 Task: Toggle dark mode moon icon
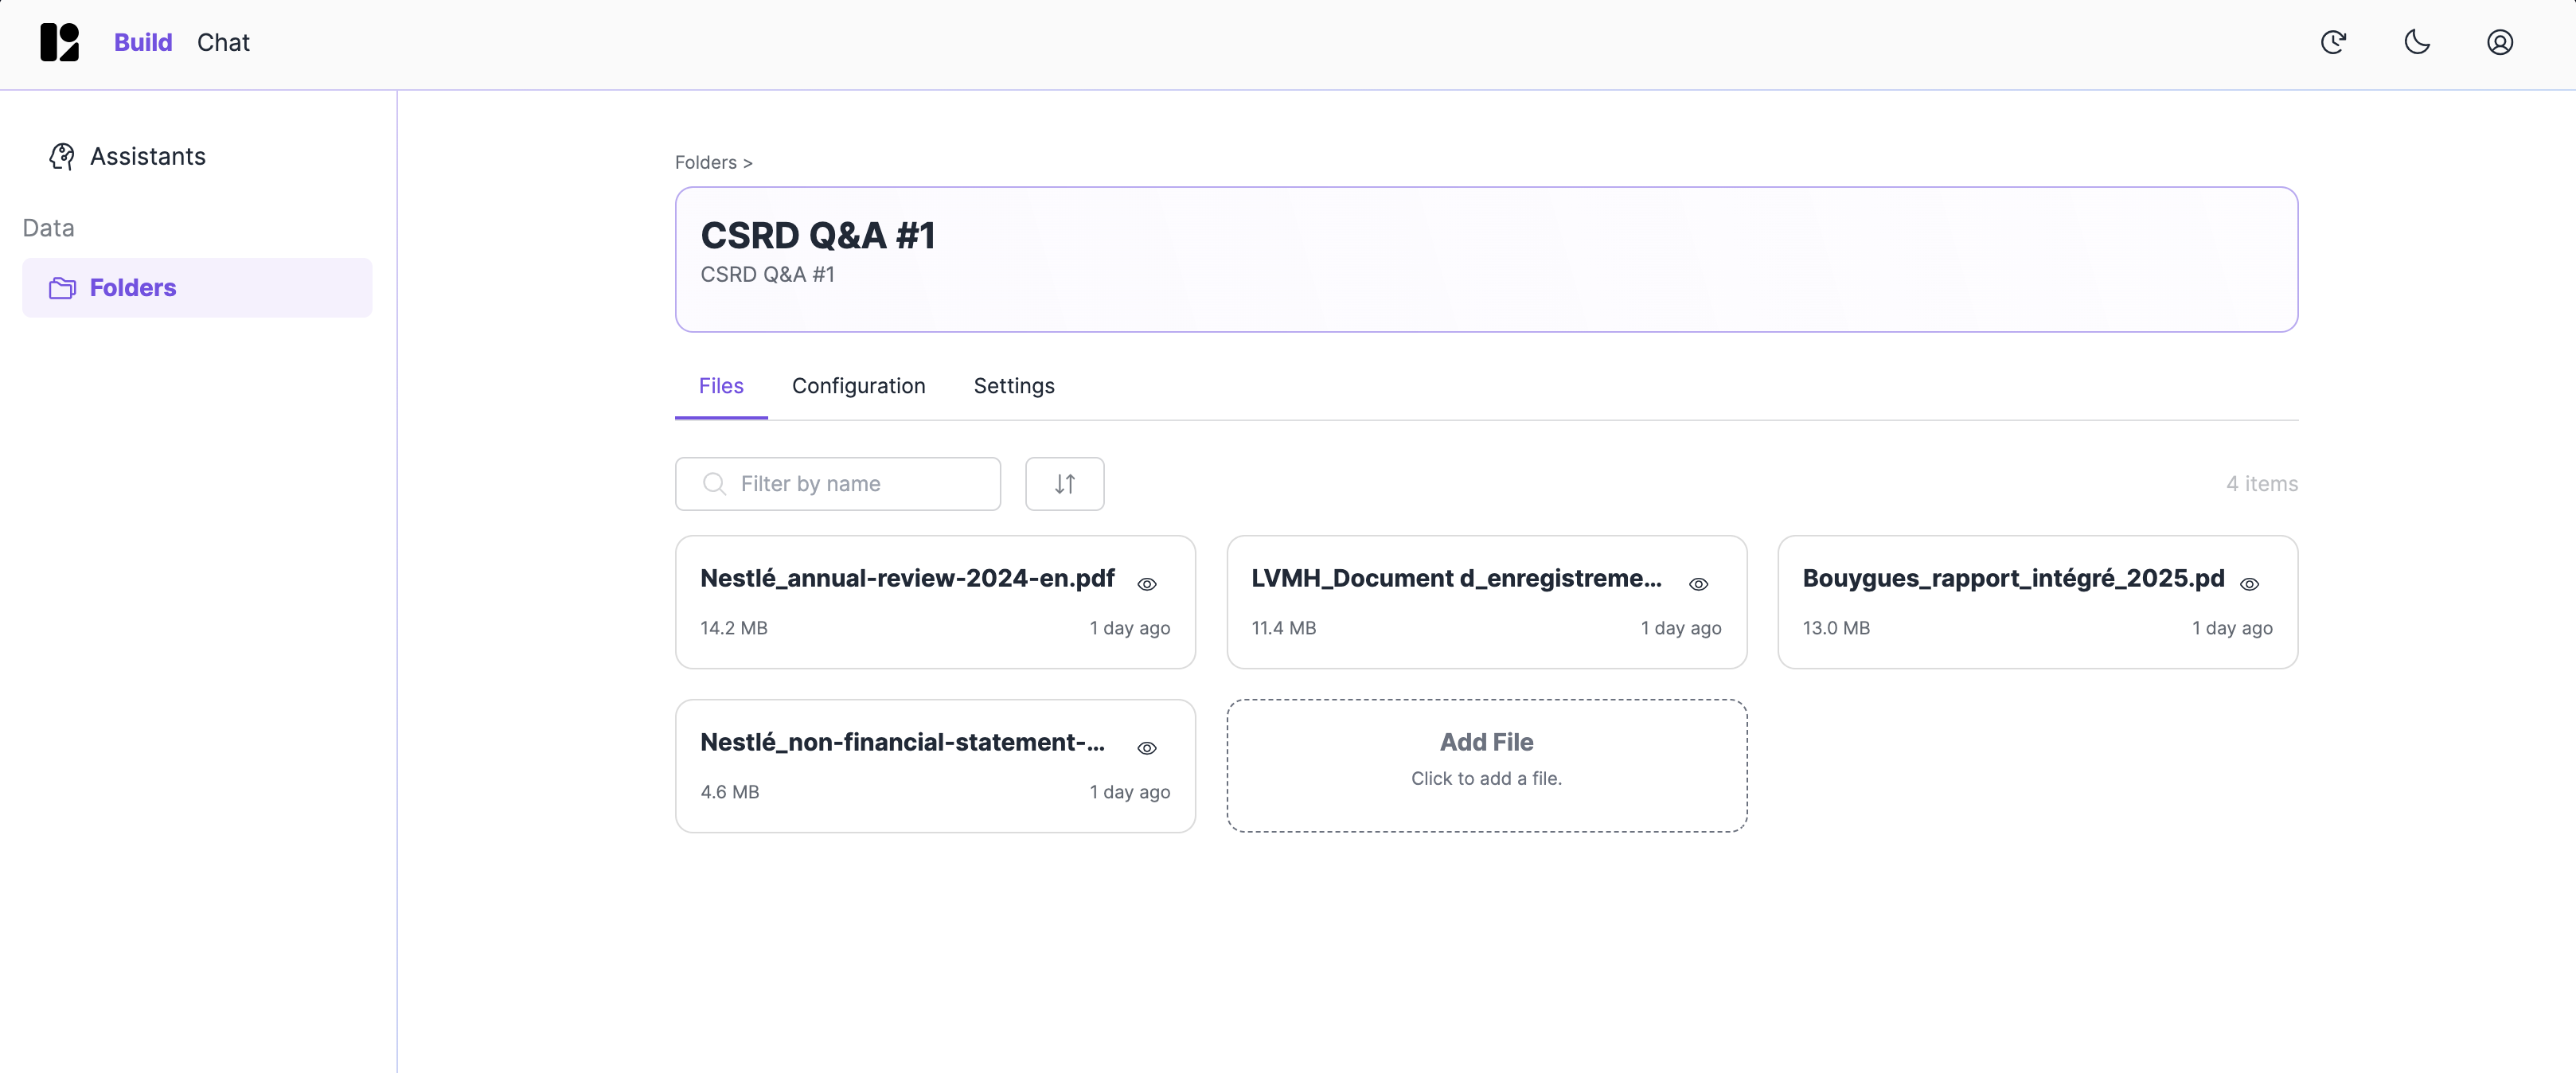coord(2417,42)
